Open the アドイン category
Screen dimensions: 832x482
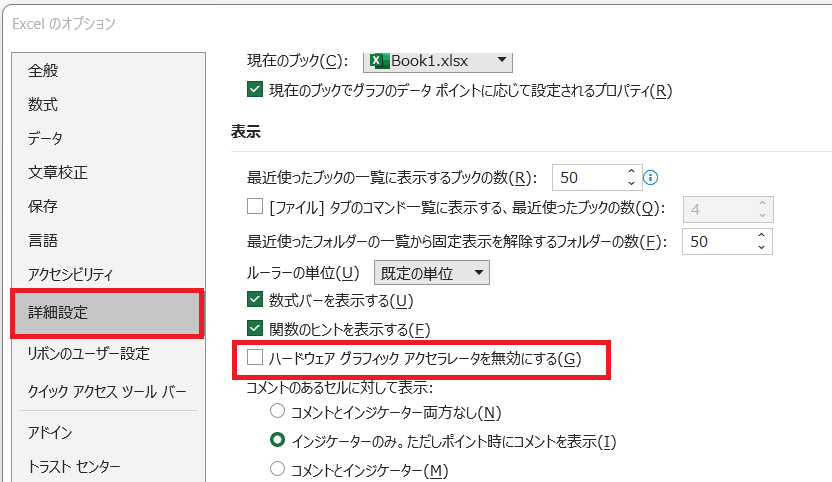click(50, 433)
